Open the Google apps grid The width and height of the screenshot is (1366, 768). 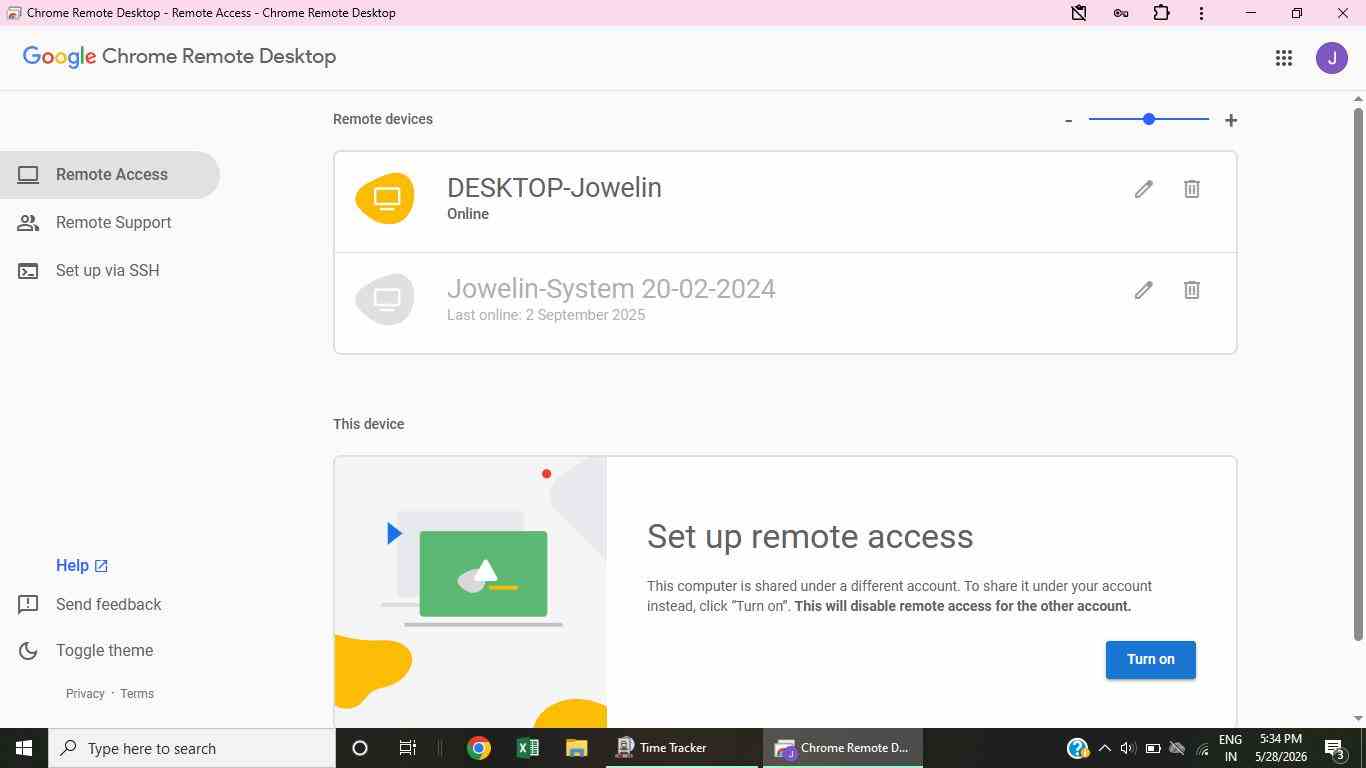pyautogui.click(x=1284, y=58)
